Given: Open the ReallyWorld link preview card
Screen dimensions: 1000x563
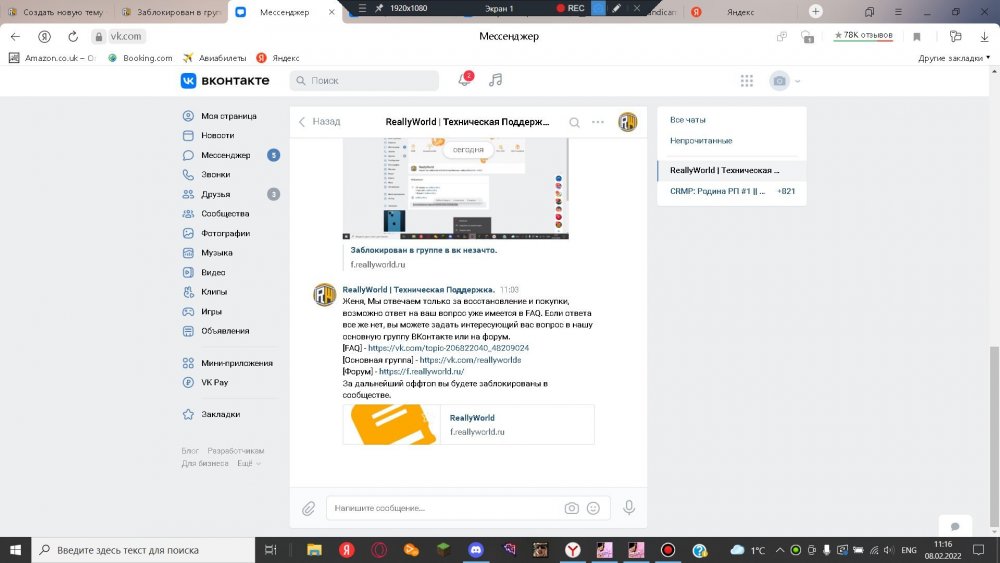Looking at the screenshot, I should (x=468, y=425).
